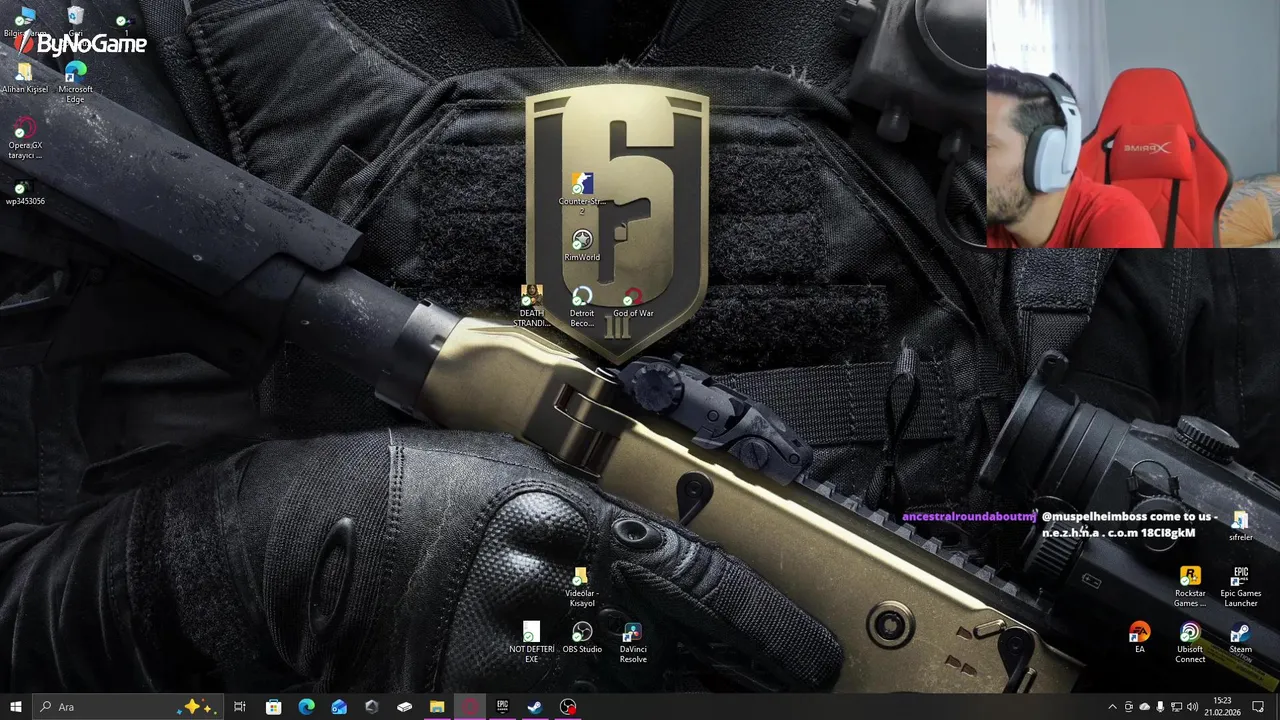The width and height of the screenshot is (1280, 720).
Task: Open the clock and date flyout
Action: [1221, 707]
